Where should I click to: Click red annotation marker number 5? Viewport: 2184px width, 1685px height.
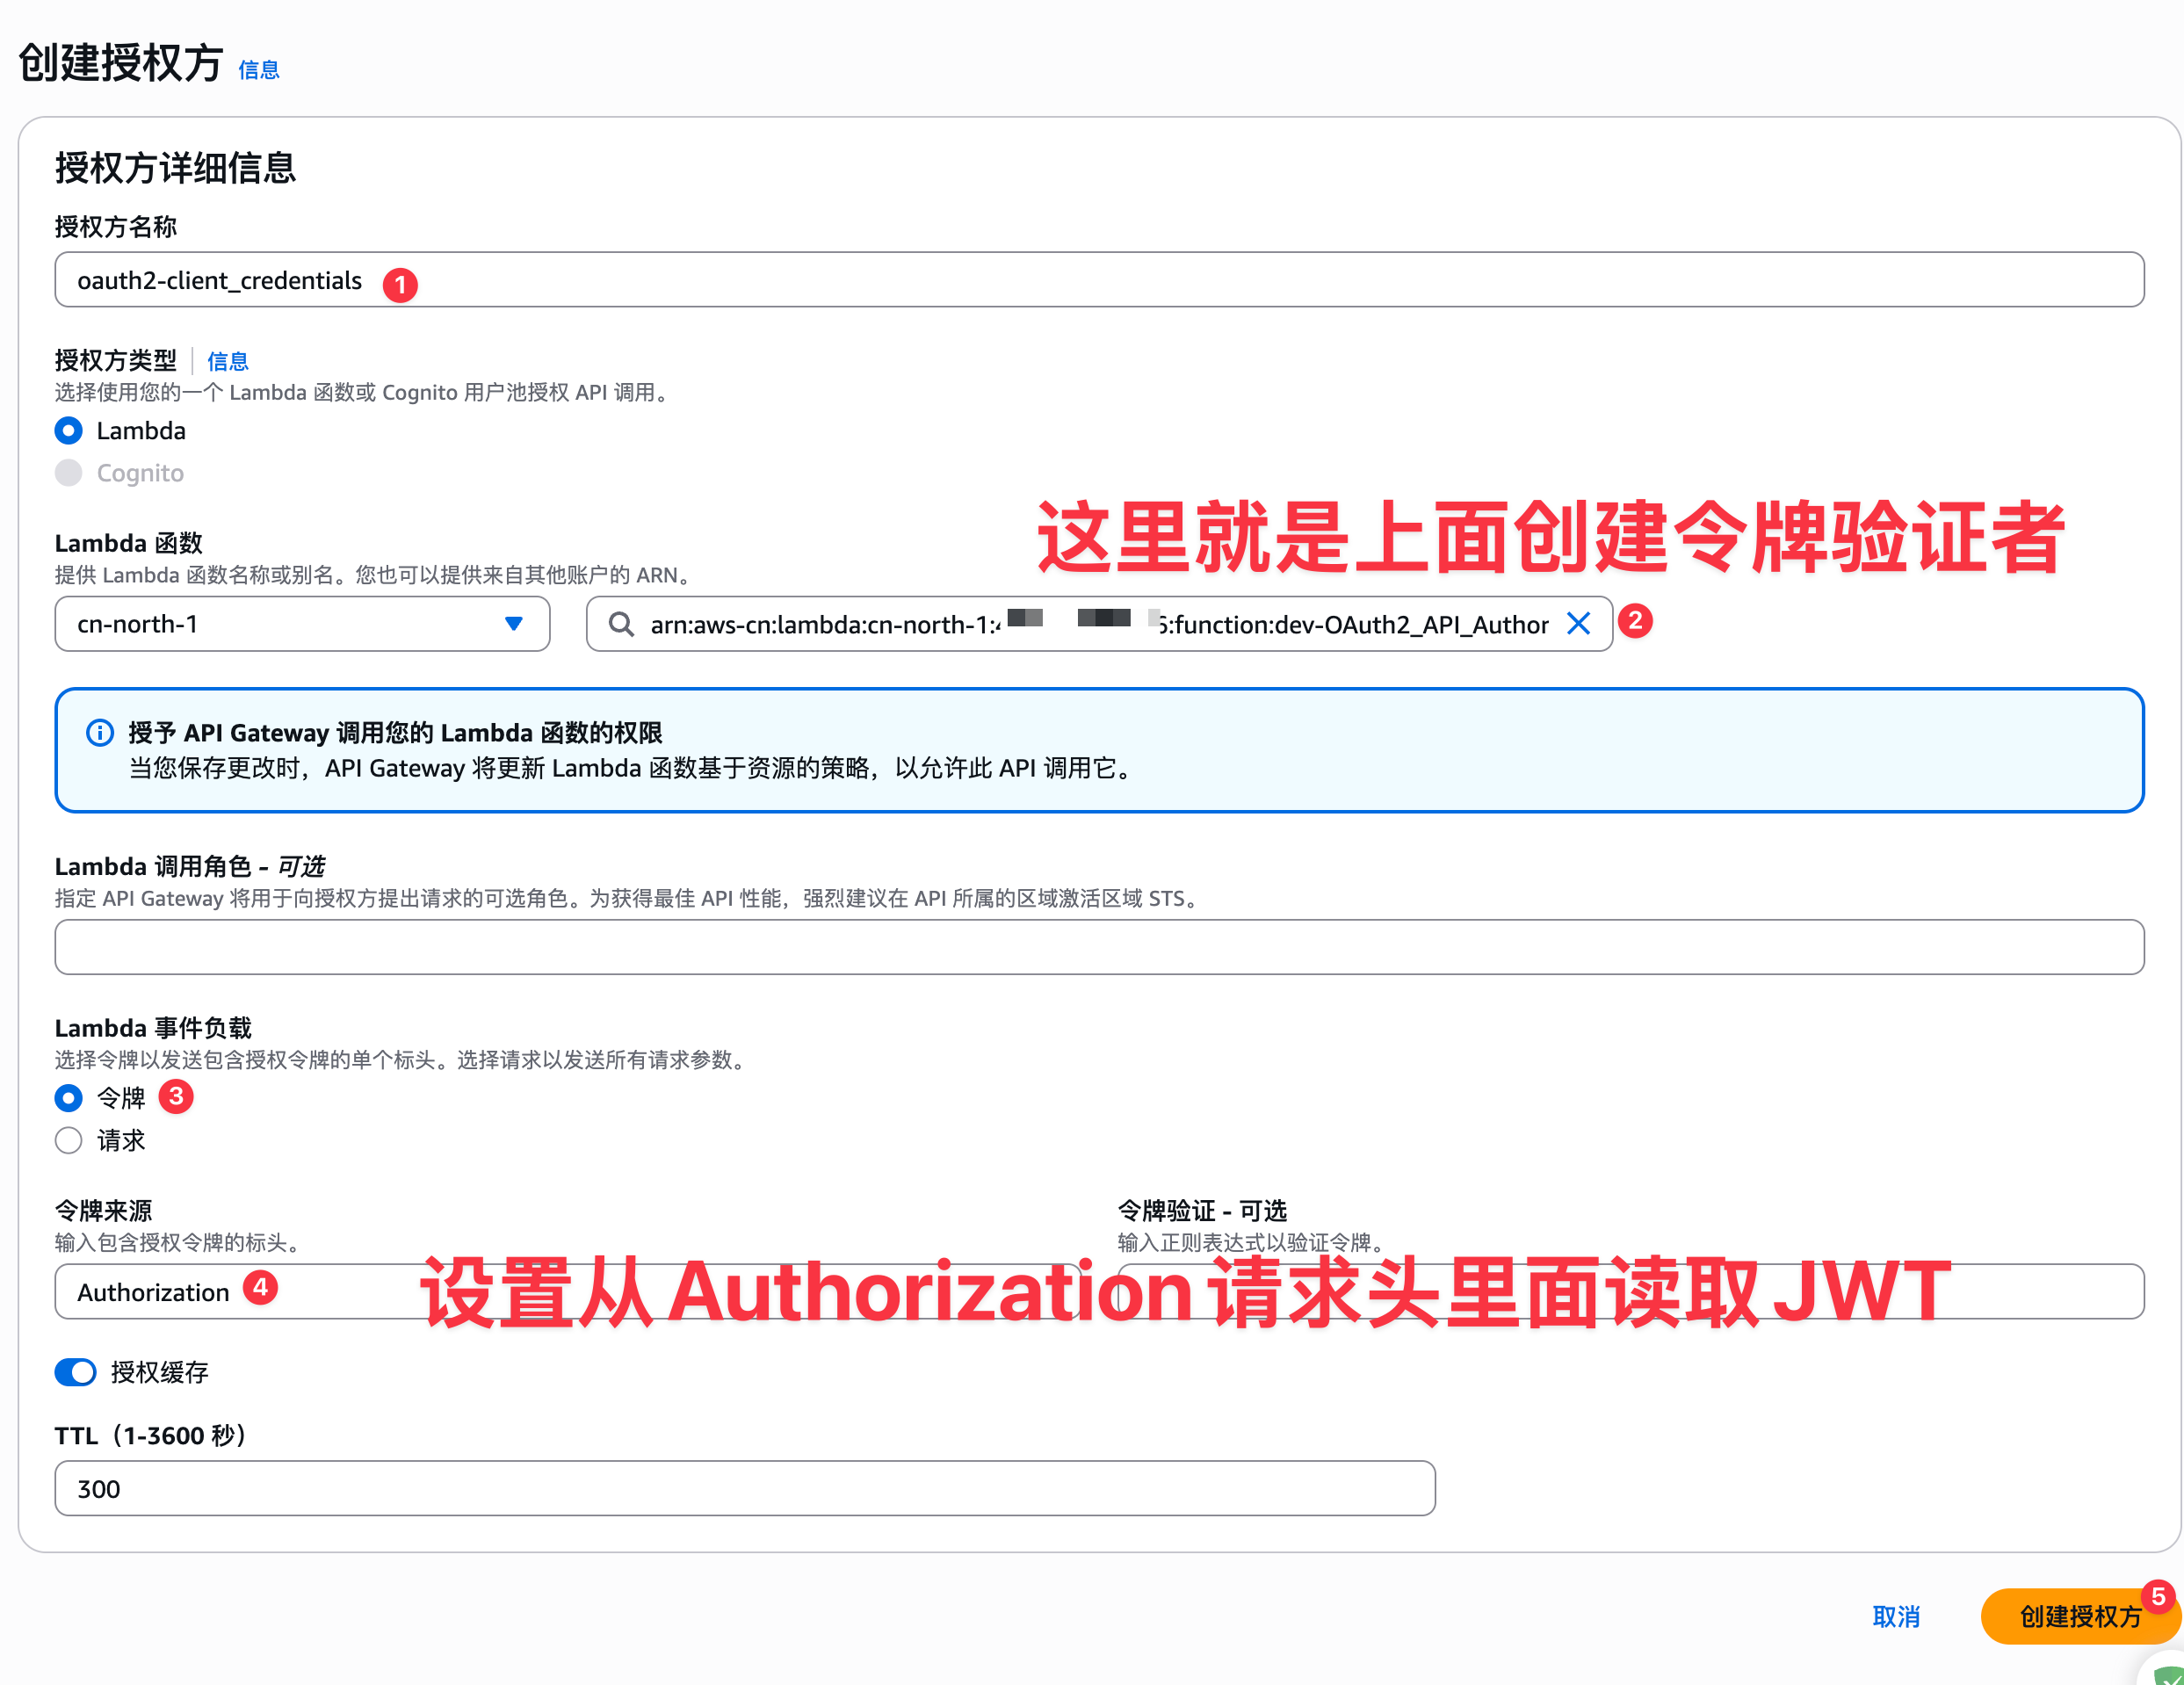coord(2158,1596)
